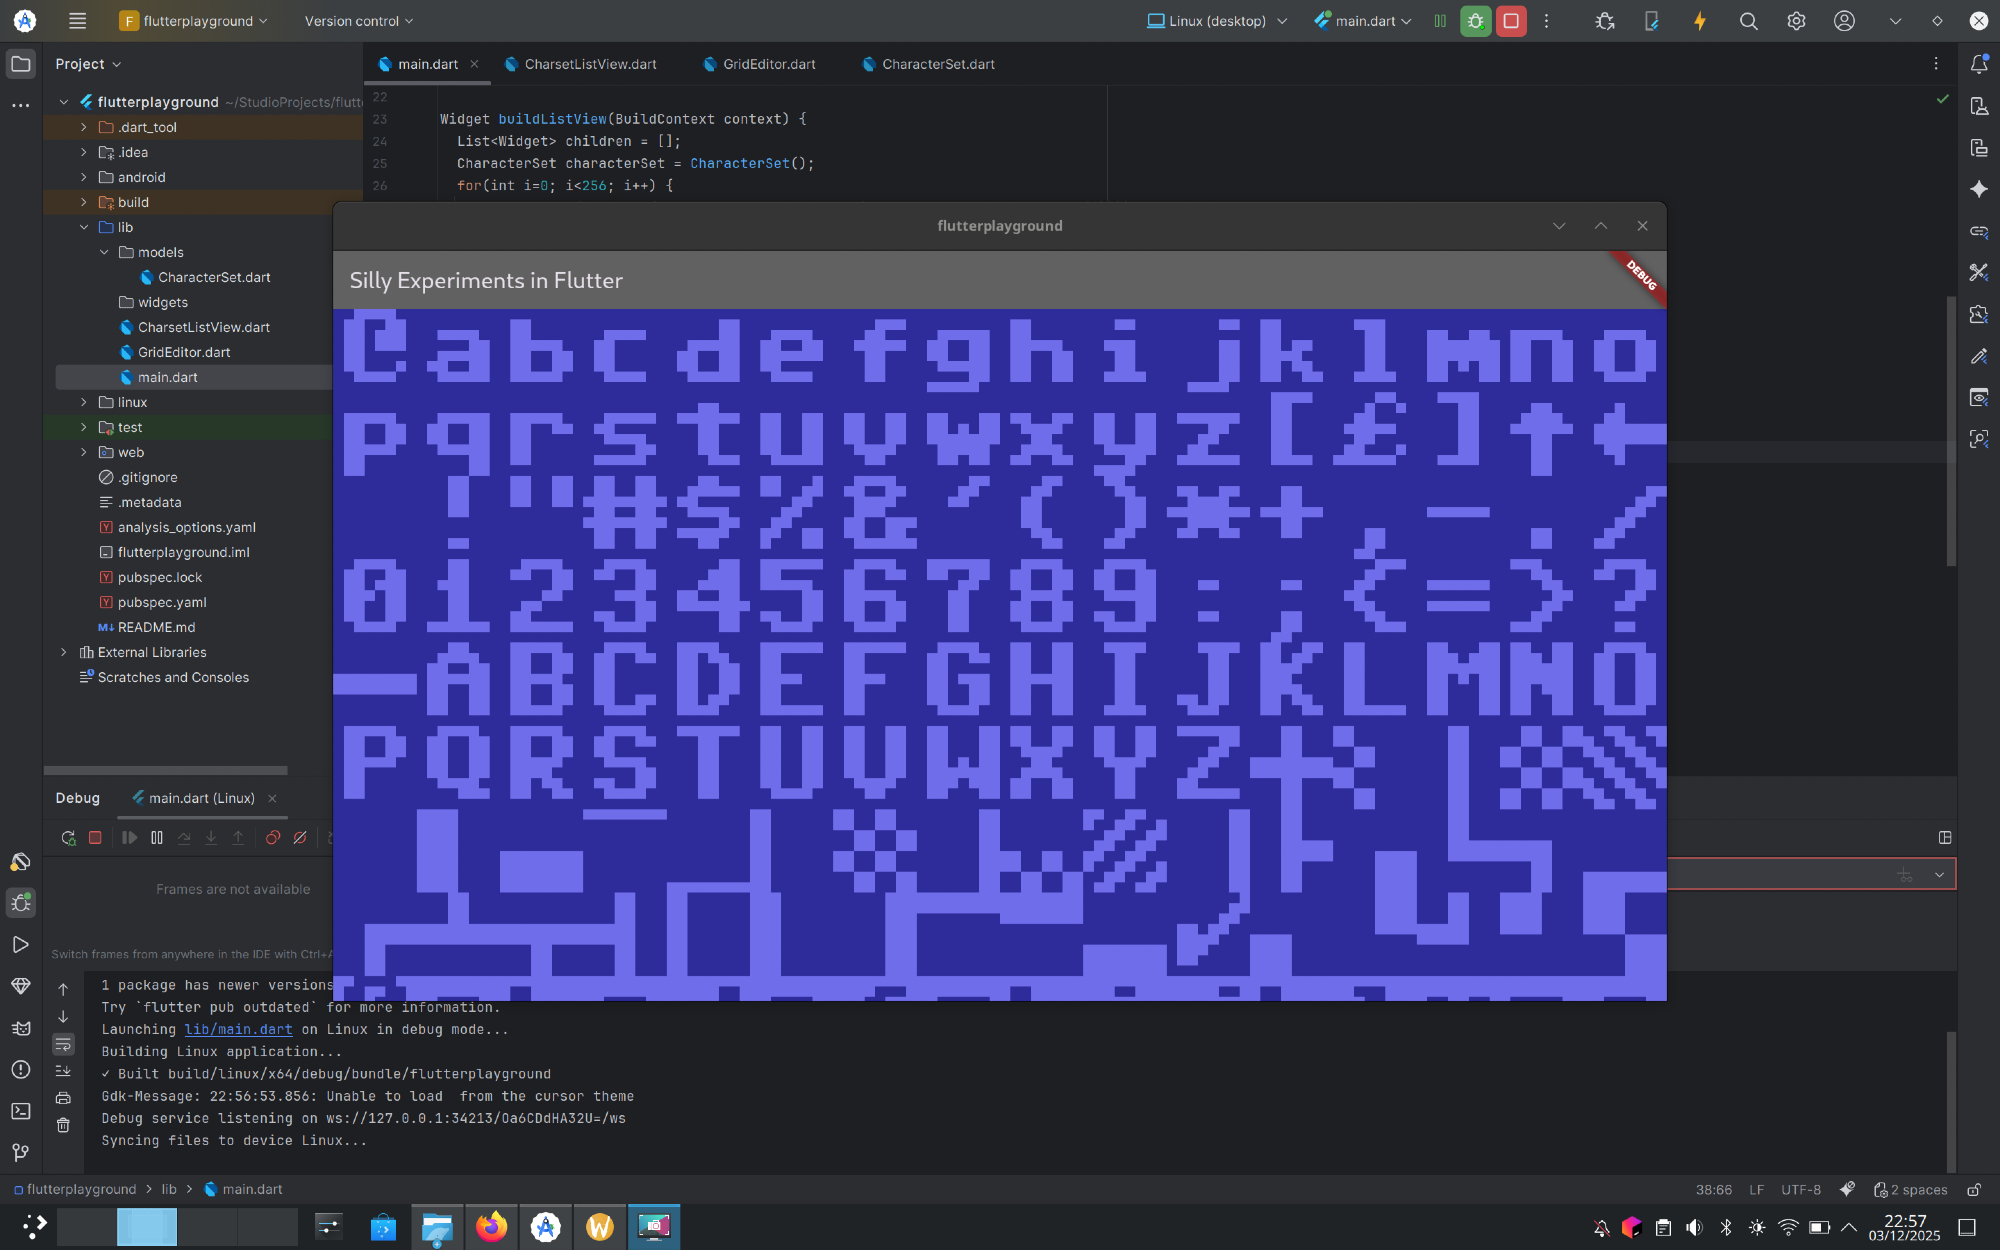Click the Rerun debug session icon
Screen dimensions: 2000x1250
point(68,838)
